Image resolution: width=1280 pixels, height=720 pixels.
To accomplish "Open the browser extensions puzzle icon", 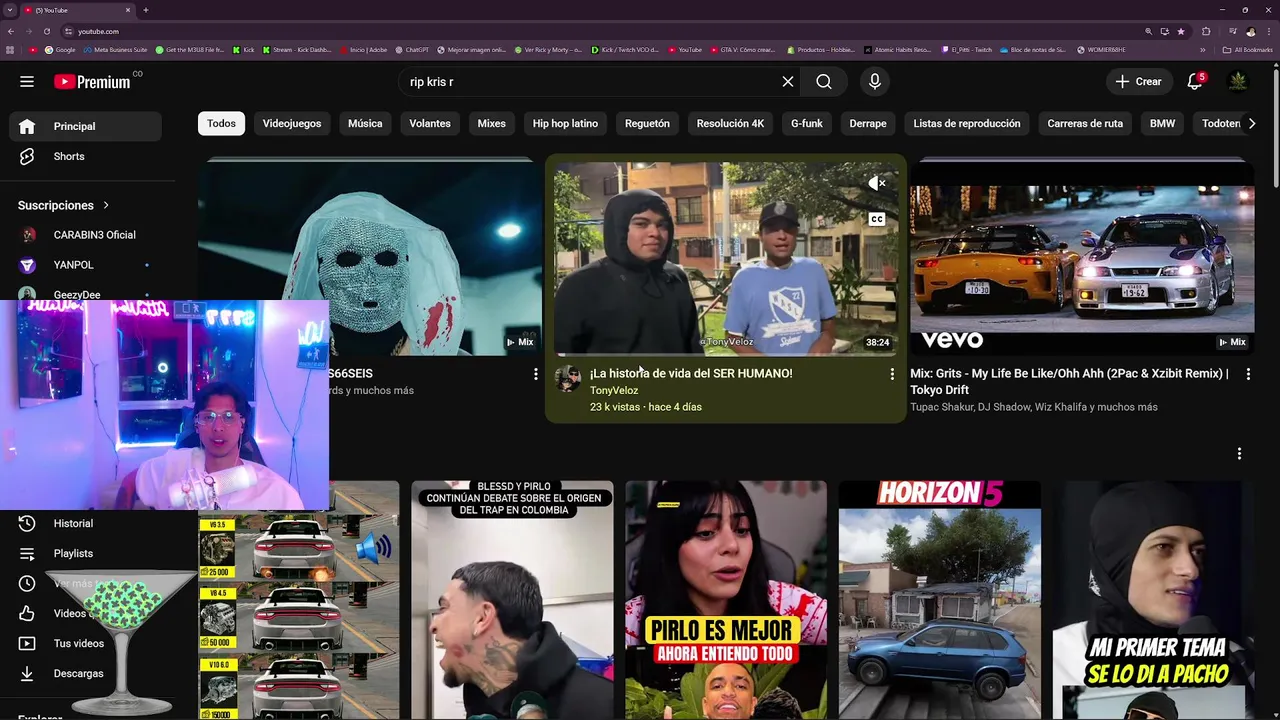I will coord(1206,31).
